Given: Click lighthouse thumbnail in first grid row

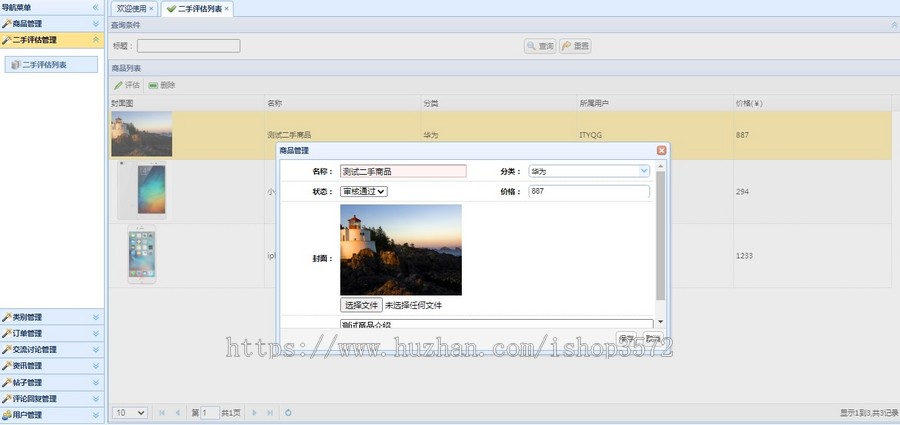Looking at the screenshot, I should (142, 134).
